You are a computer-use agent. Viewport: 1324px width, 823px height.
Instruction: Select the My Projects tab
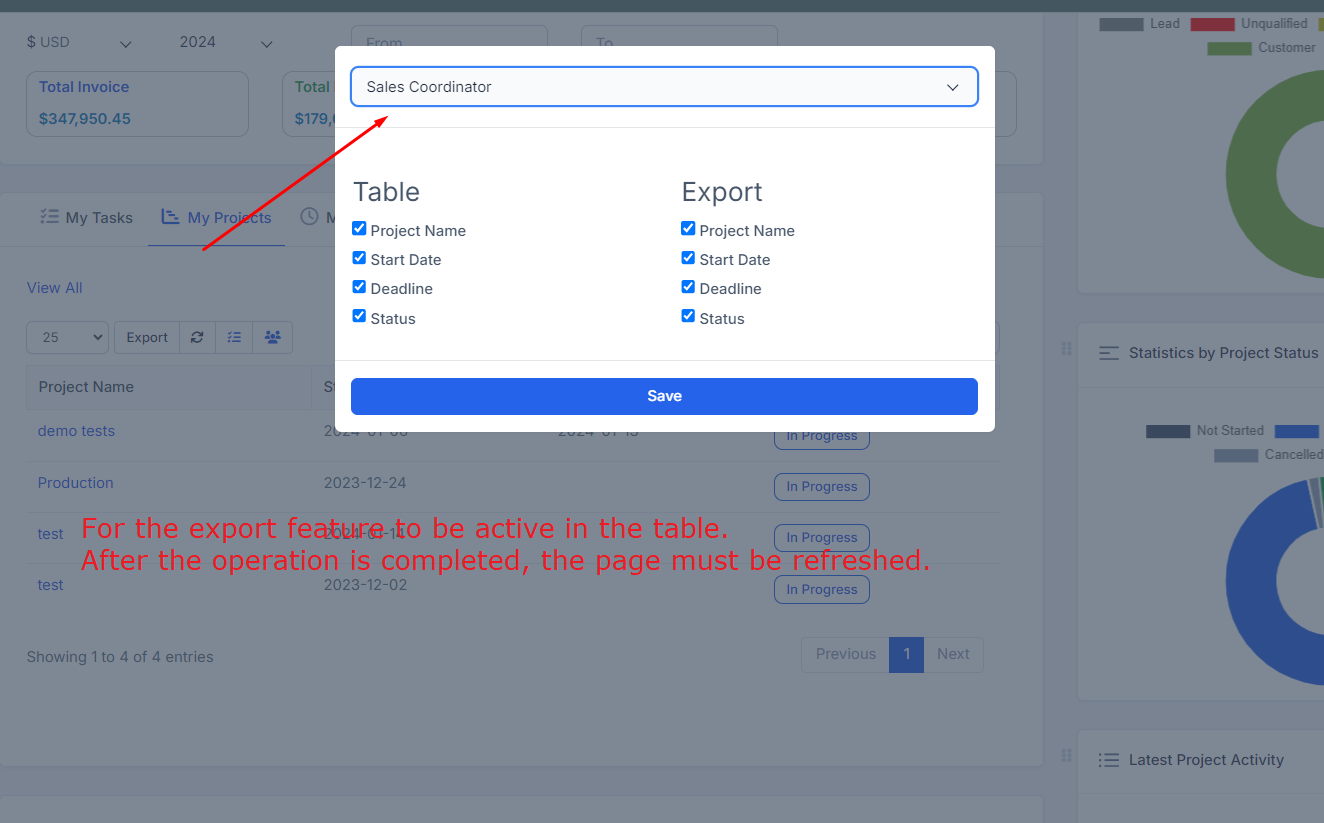point(216,218)
